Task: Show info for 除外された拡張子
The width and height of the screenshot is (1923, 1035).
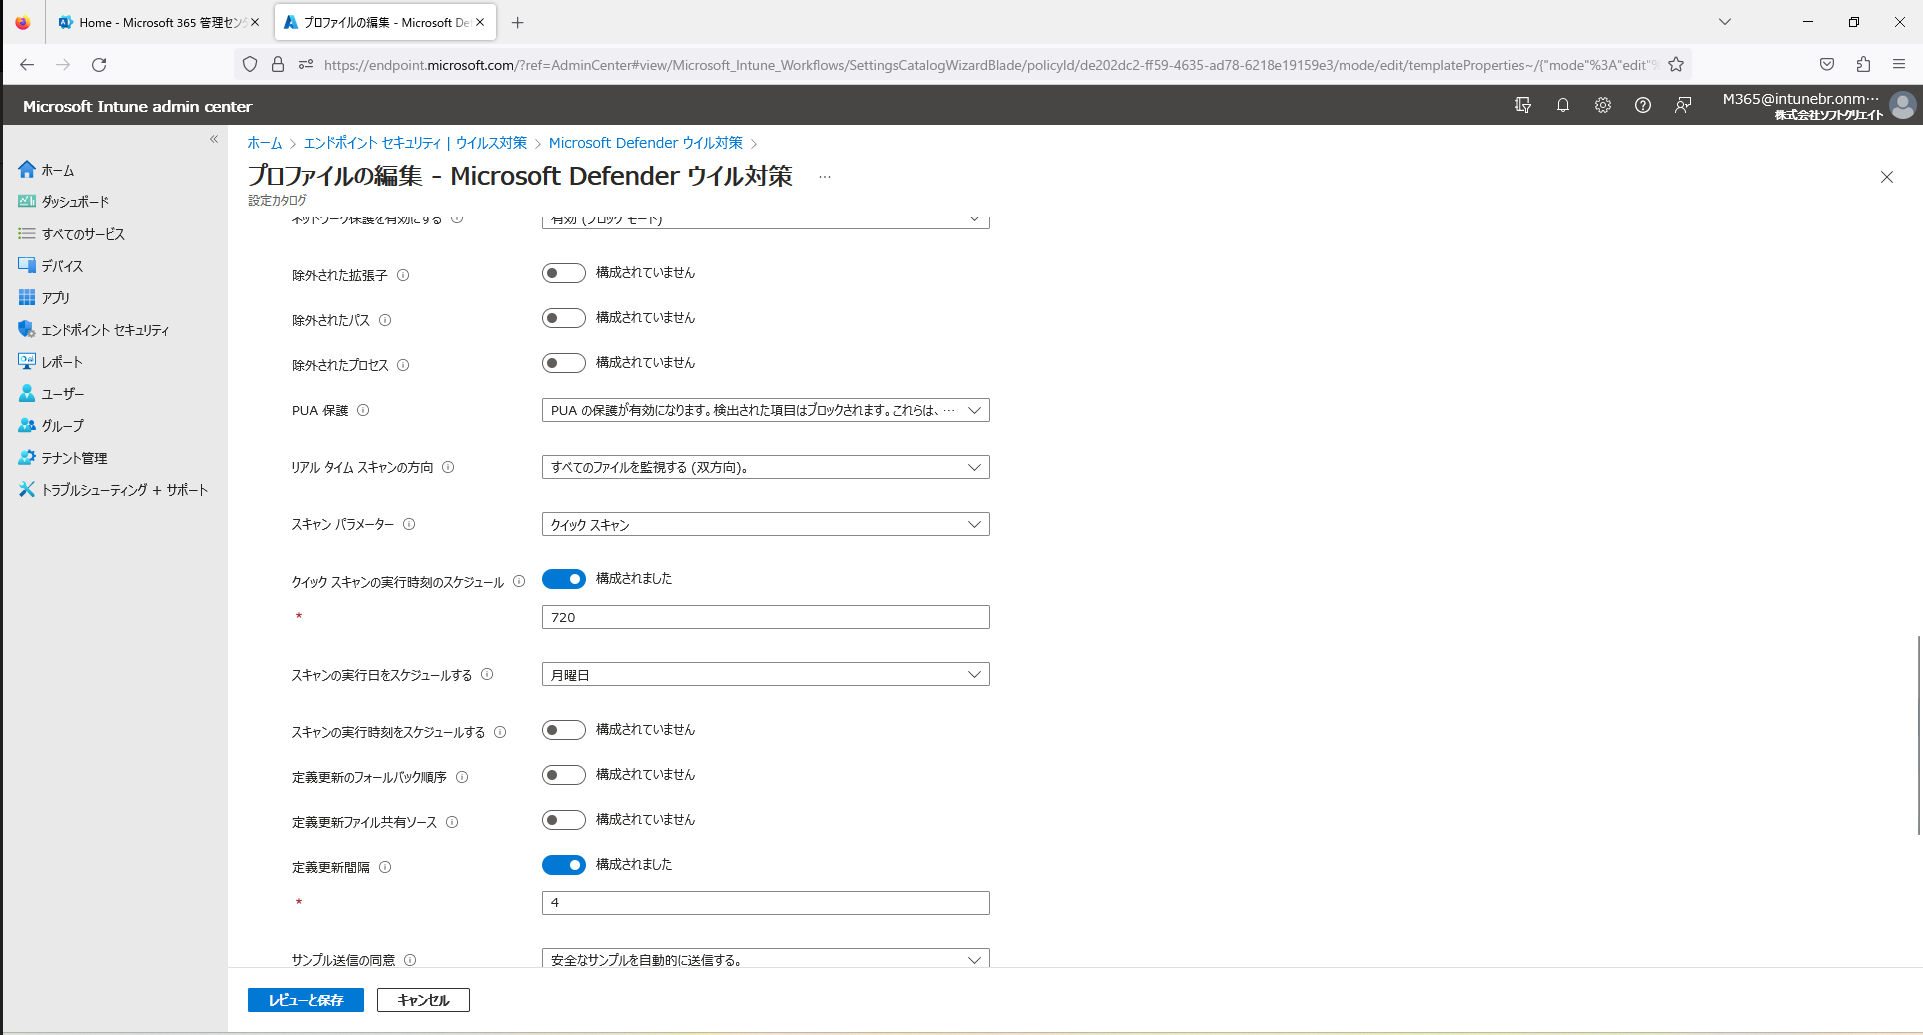Action: point(403,275)
